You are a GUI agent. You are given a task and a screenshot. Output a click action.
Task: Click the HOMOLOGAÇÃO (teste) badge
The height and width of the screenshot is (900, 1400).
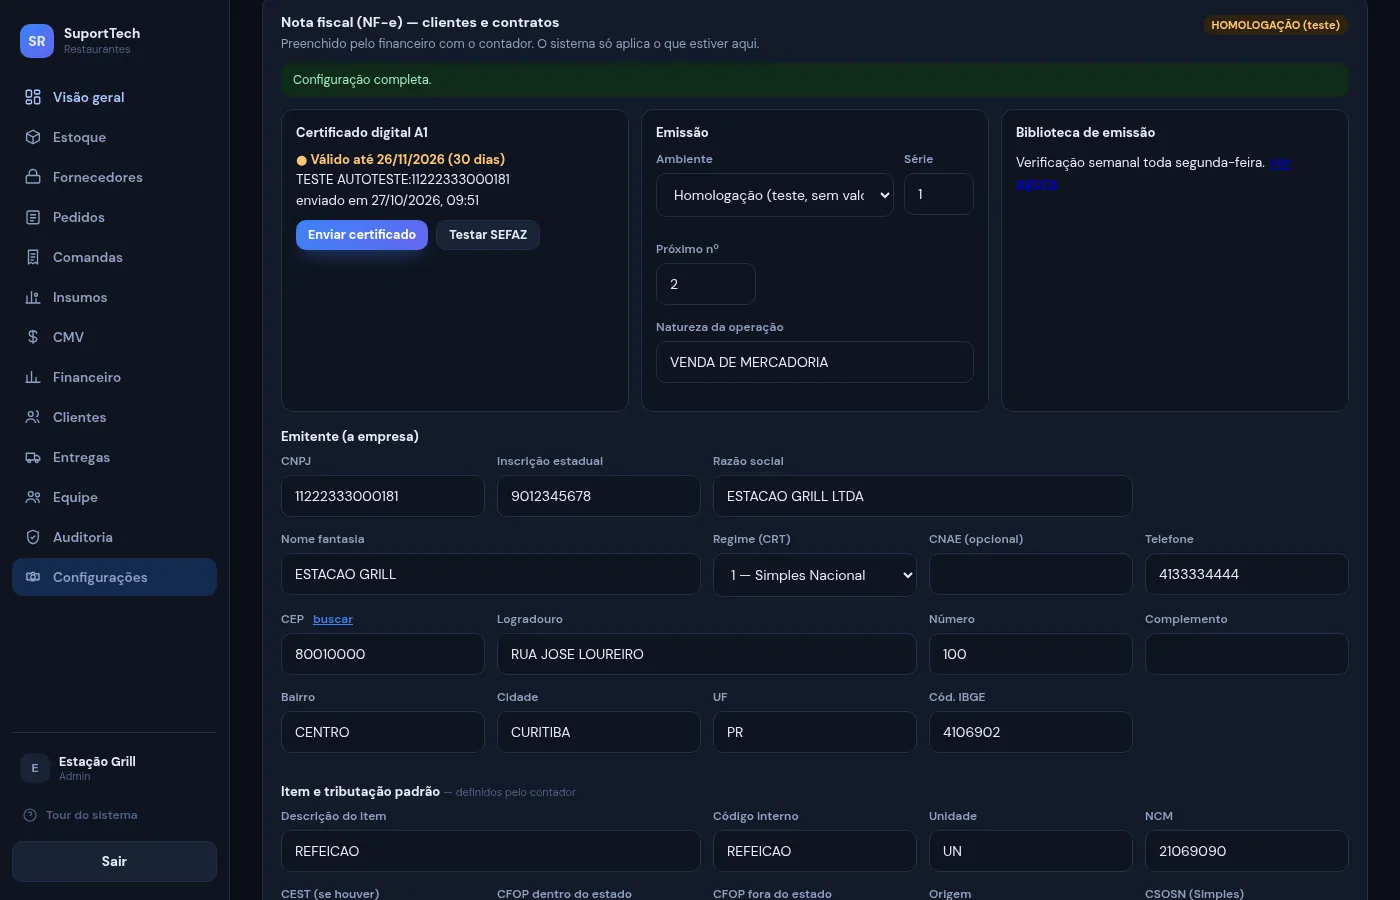pyautogui.click(x=1276, y=25)
